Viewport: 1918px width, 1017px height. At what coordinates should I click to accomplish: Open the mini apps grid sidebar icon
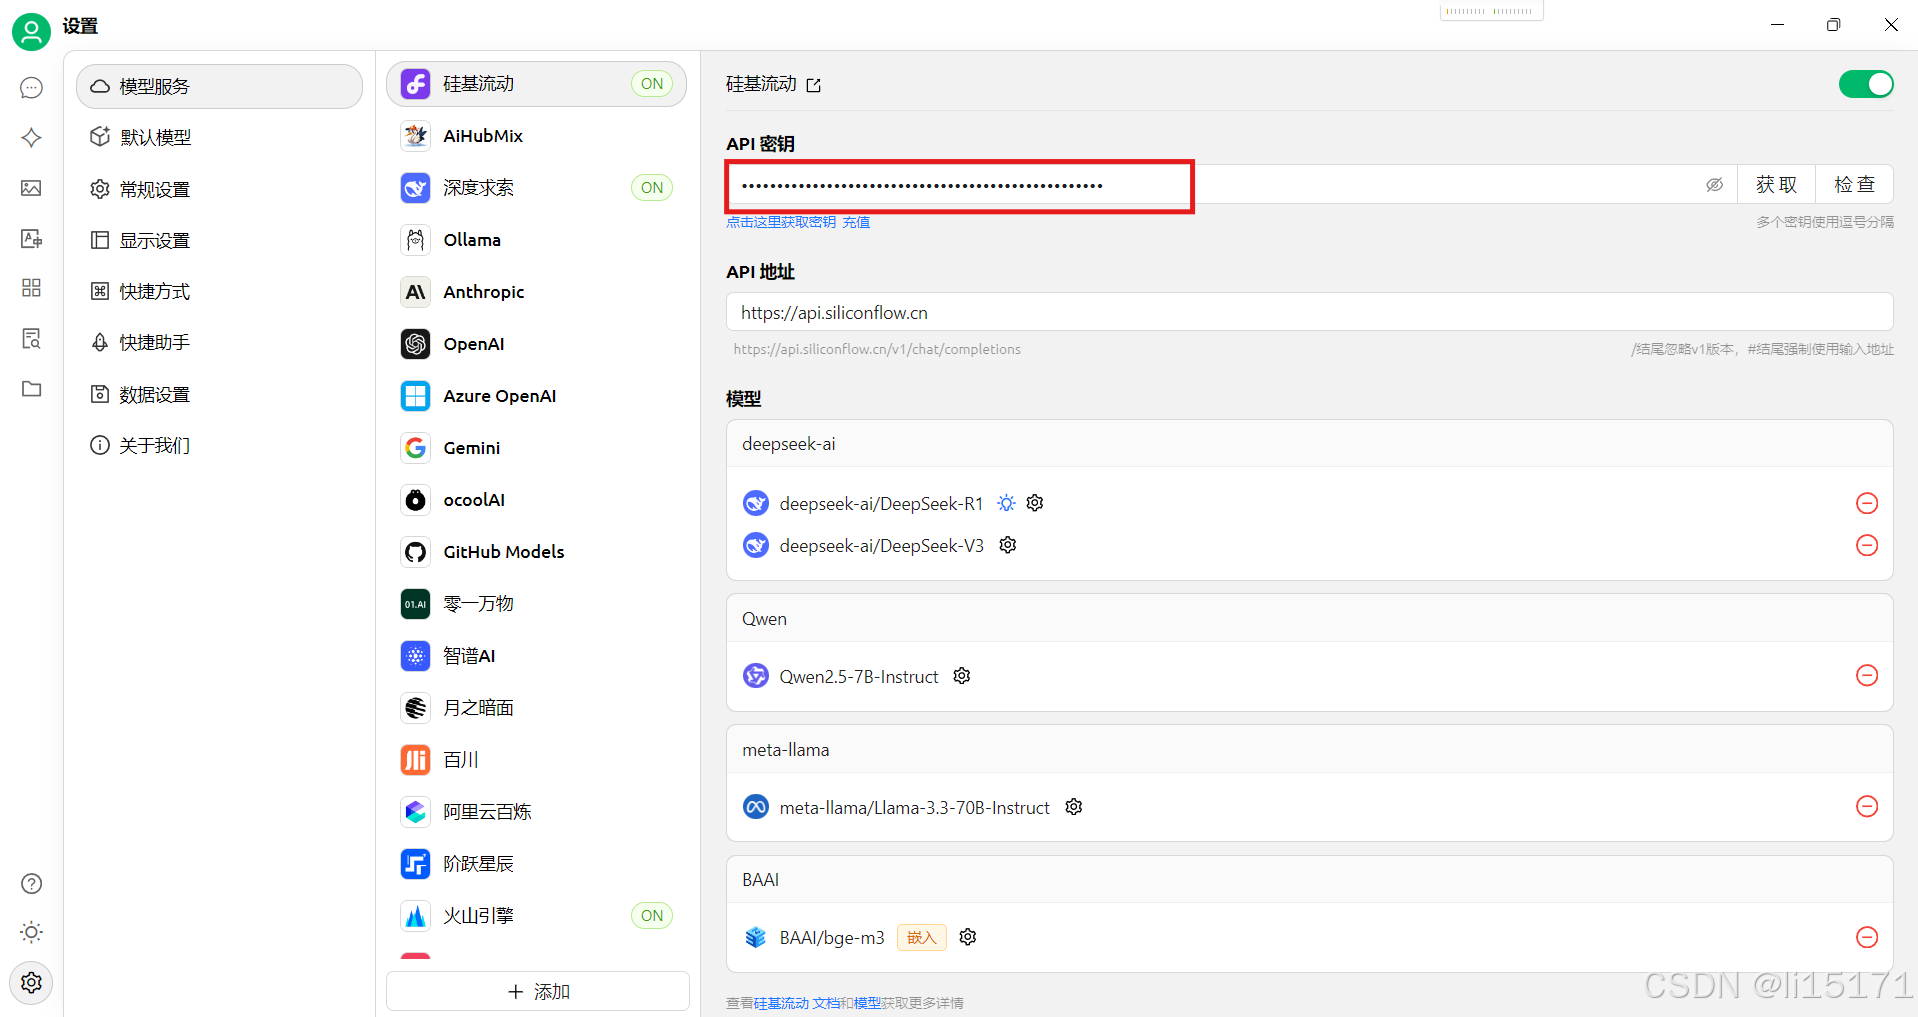(x=31, y=288)
